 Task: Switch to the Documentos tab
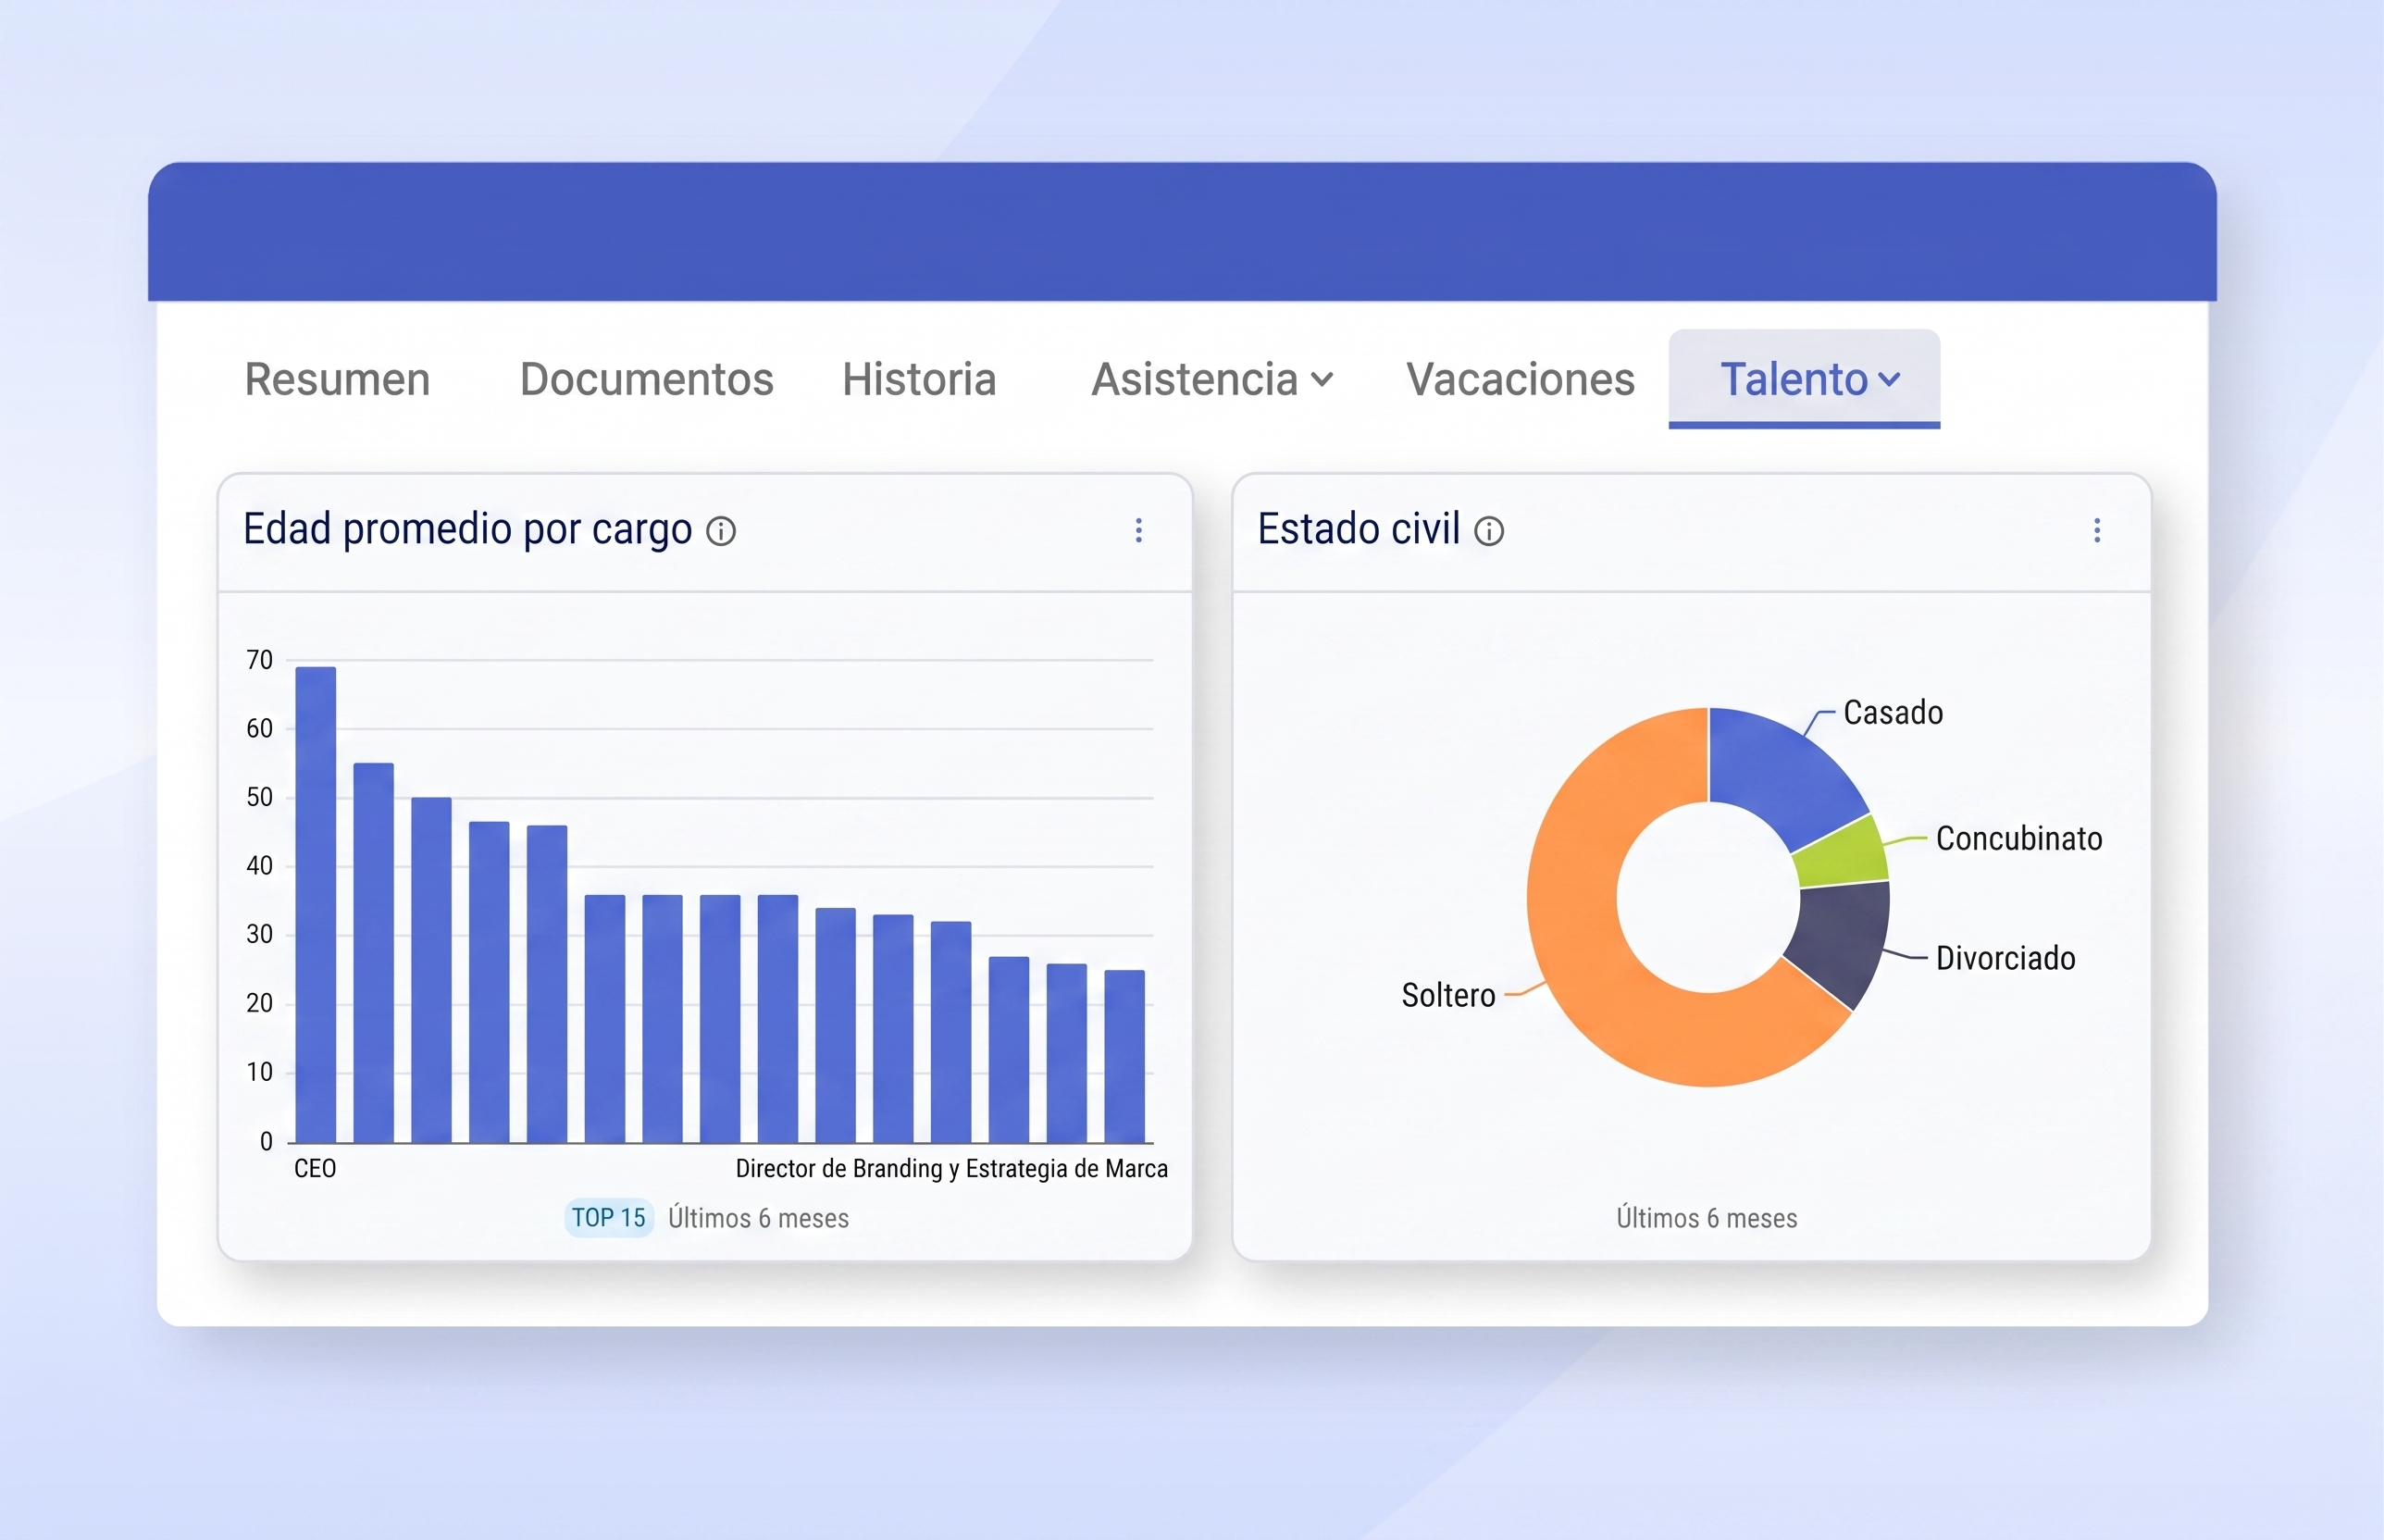(647, 380)
